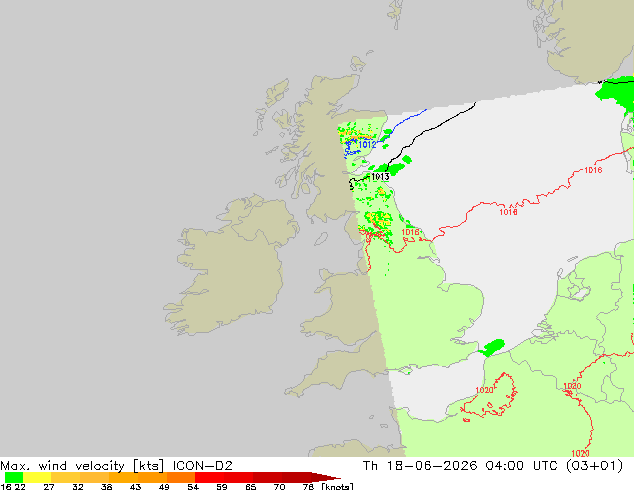Click the '78' value under the color scale
This screenshot has height=490, width=634.
tap(308, 487)
